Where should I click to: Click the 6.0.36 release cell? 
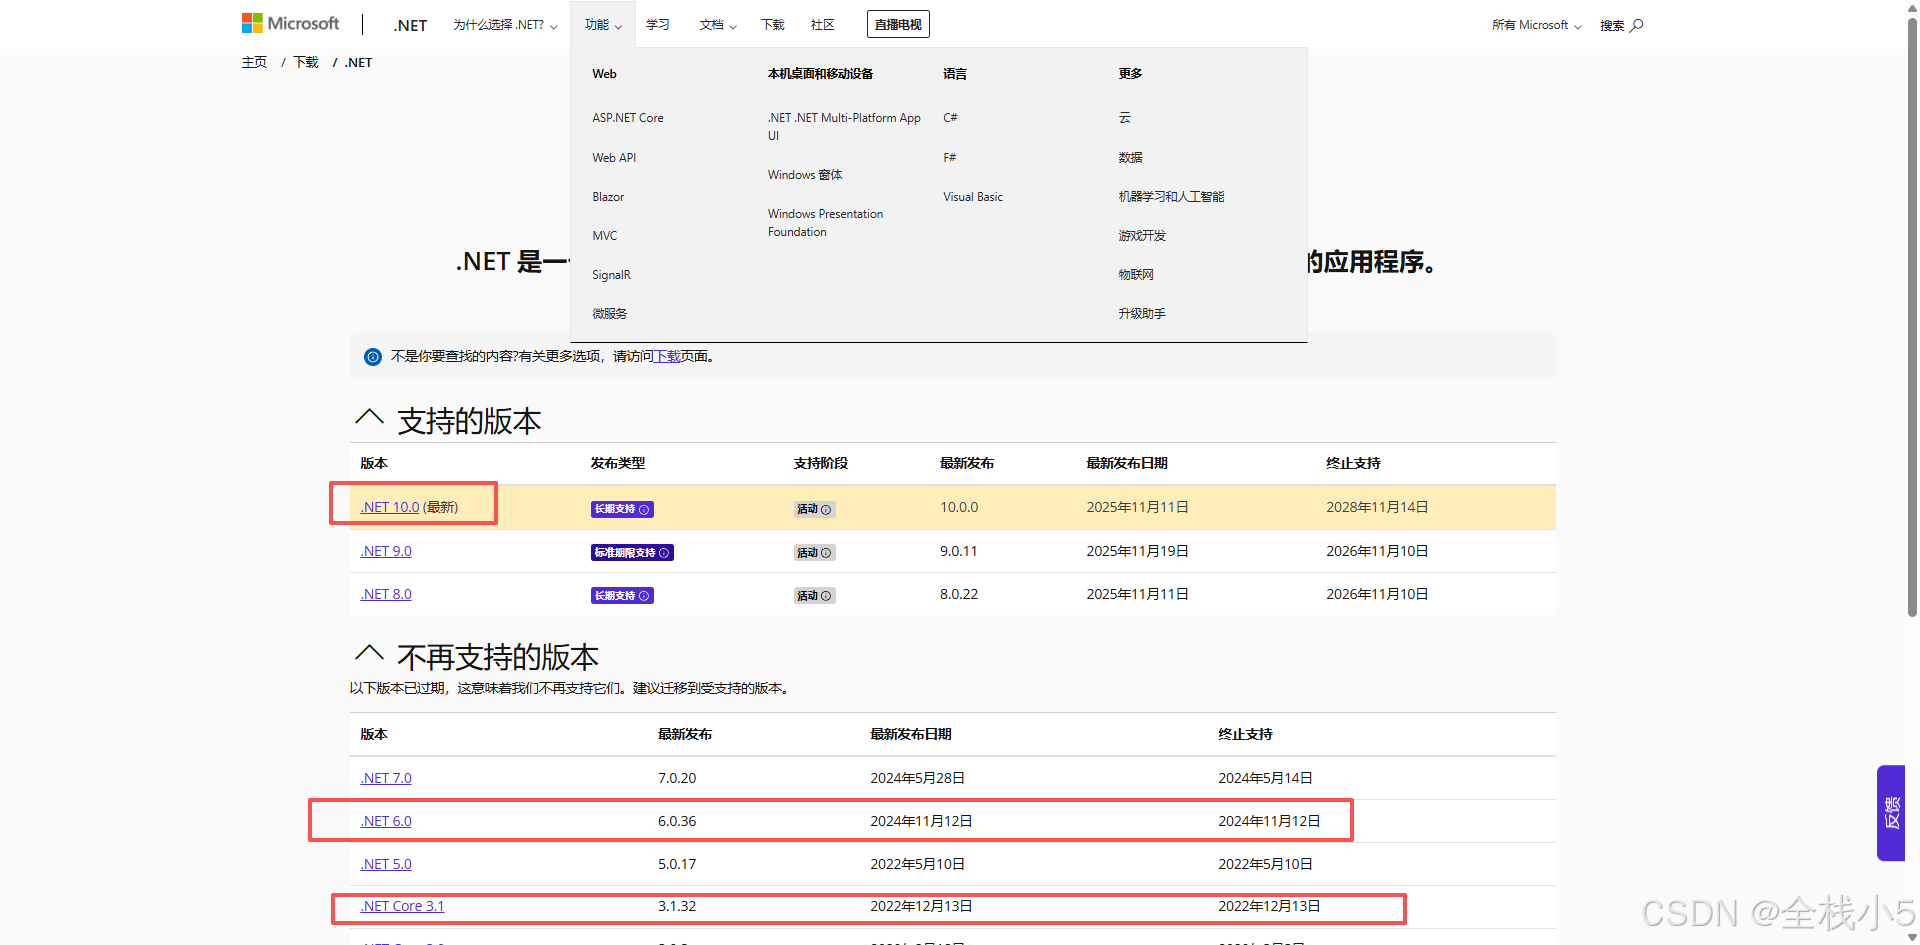coord(677,822)
